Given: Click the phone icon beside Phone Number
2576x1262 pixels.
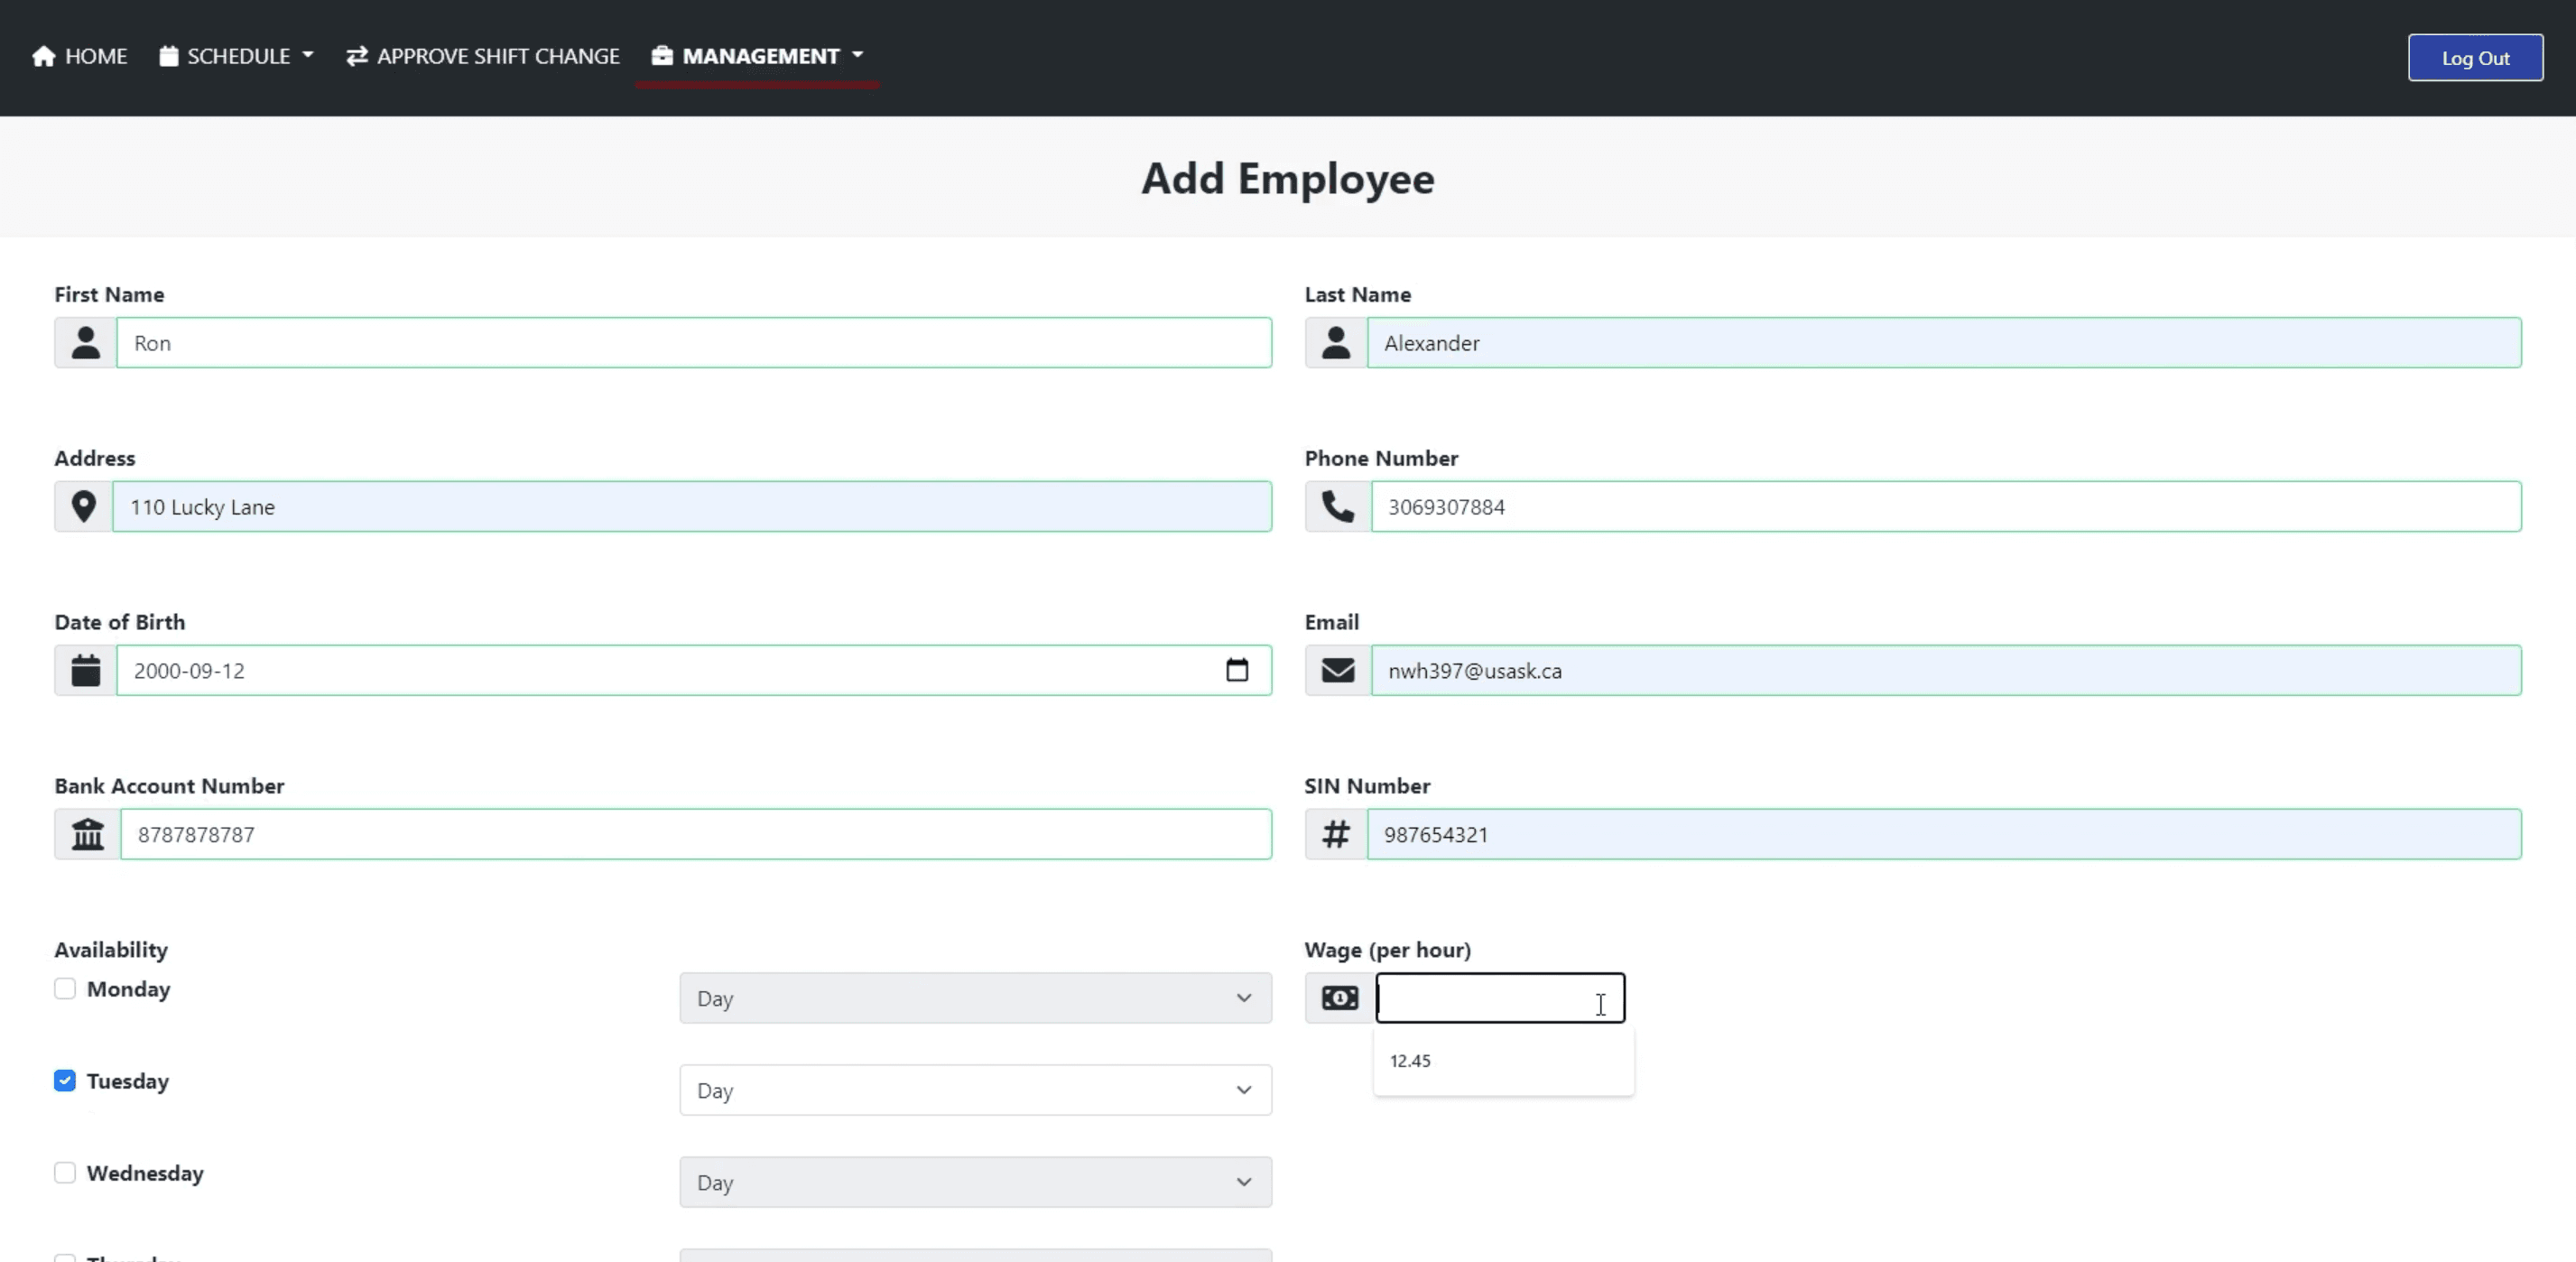Looking at the screenshot, I should click(x=1337, y=507).
